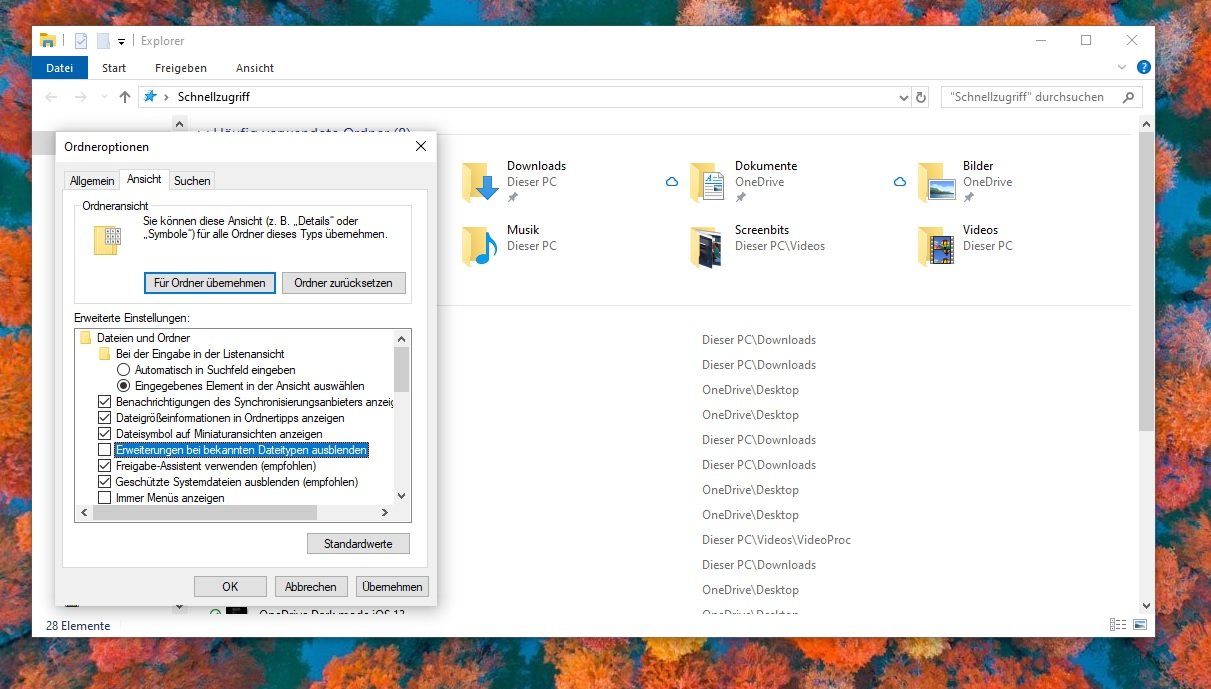
Task: Click vertical scrollbar thumb in settings list
Action: [402, 370]
